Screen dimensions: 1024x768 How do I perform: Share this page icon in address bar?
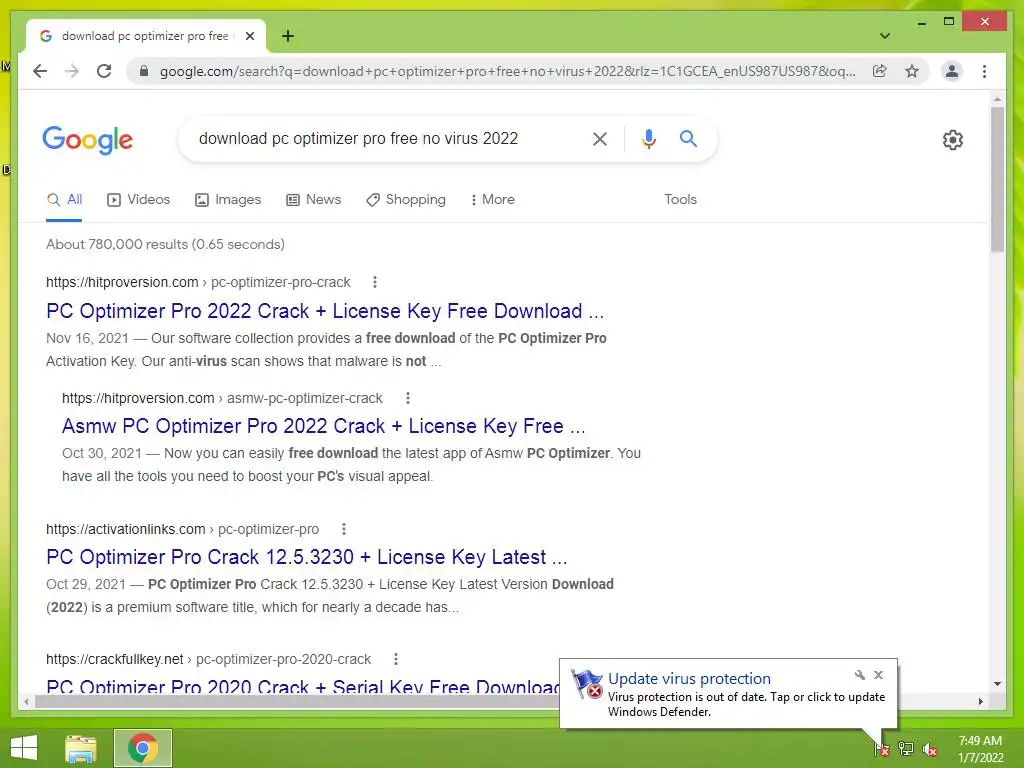[x=880, y=71]
